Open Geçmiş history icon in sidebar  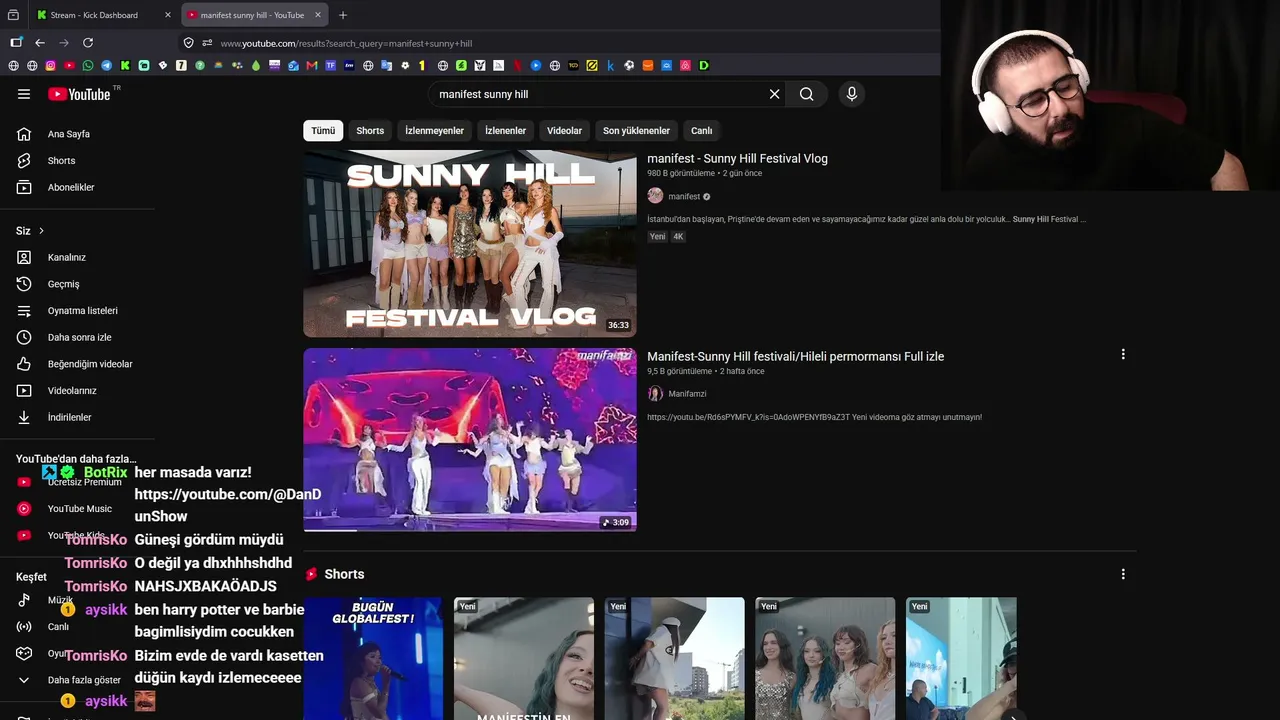click(24, 284)
